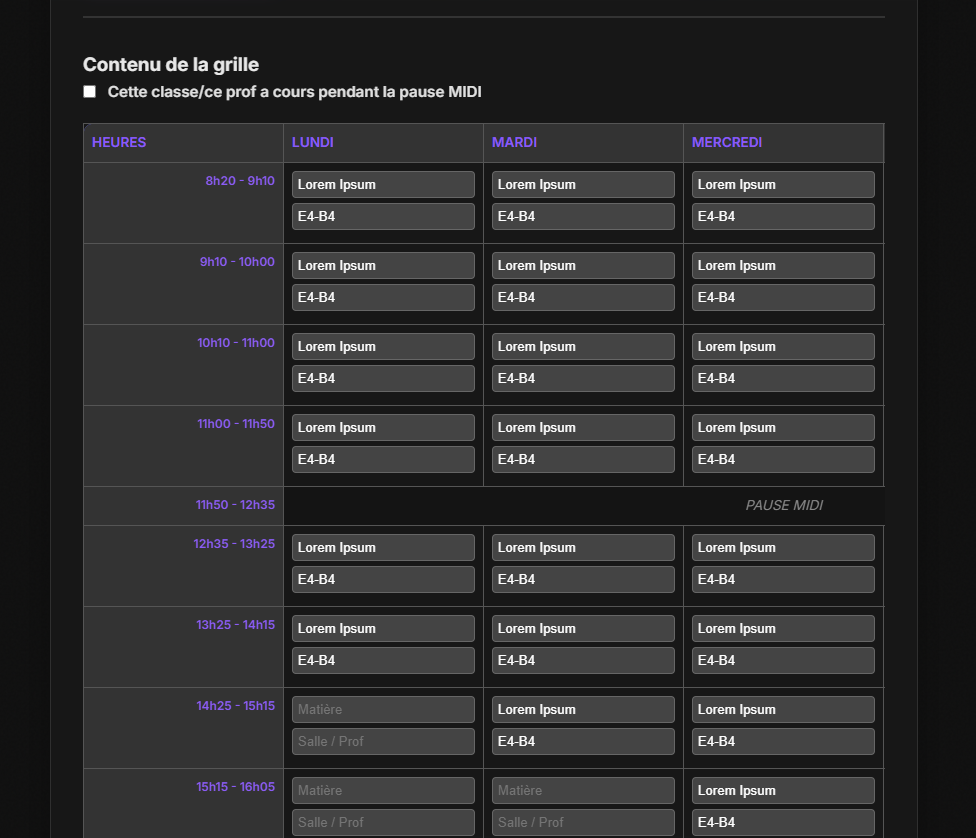Image resolution: width=976 pixels, height=838 pixels.
Task: Click the Mardi 8h20 - 9h10 room field
Action: [583, 217]
